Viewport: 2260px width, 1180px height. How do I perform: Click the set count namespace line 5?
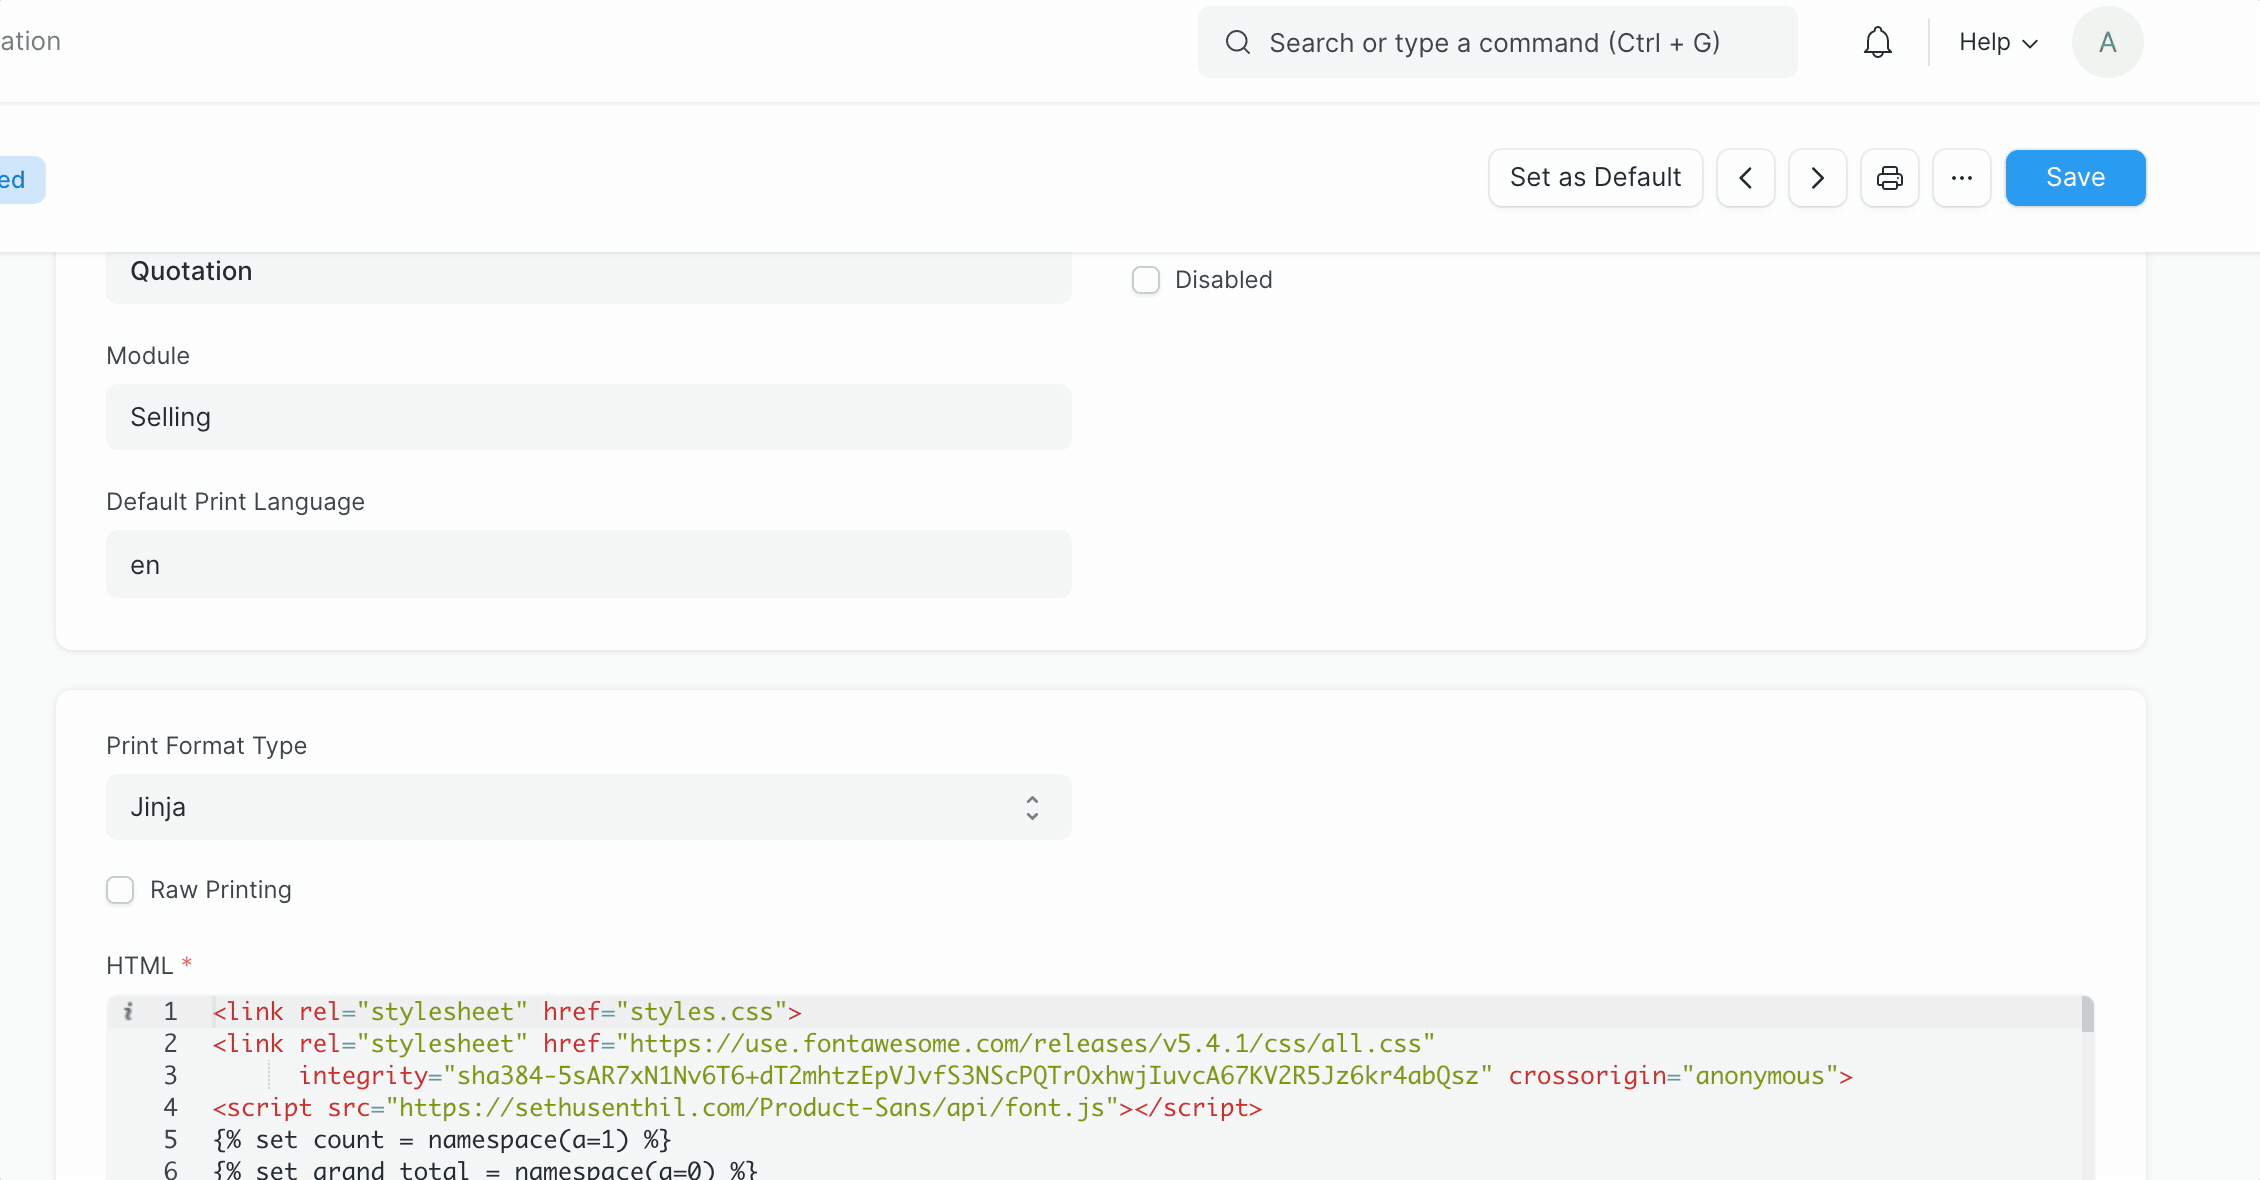(442, 1140)
